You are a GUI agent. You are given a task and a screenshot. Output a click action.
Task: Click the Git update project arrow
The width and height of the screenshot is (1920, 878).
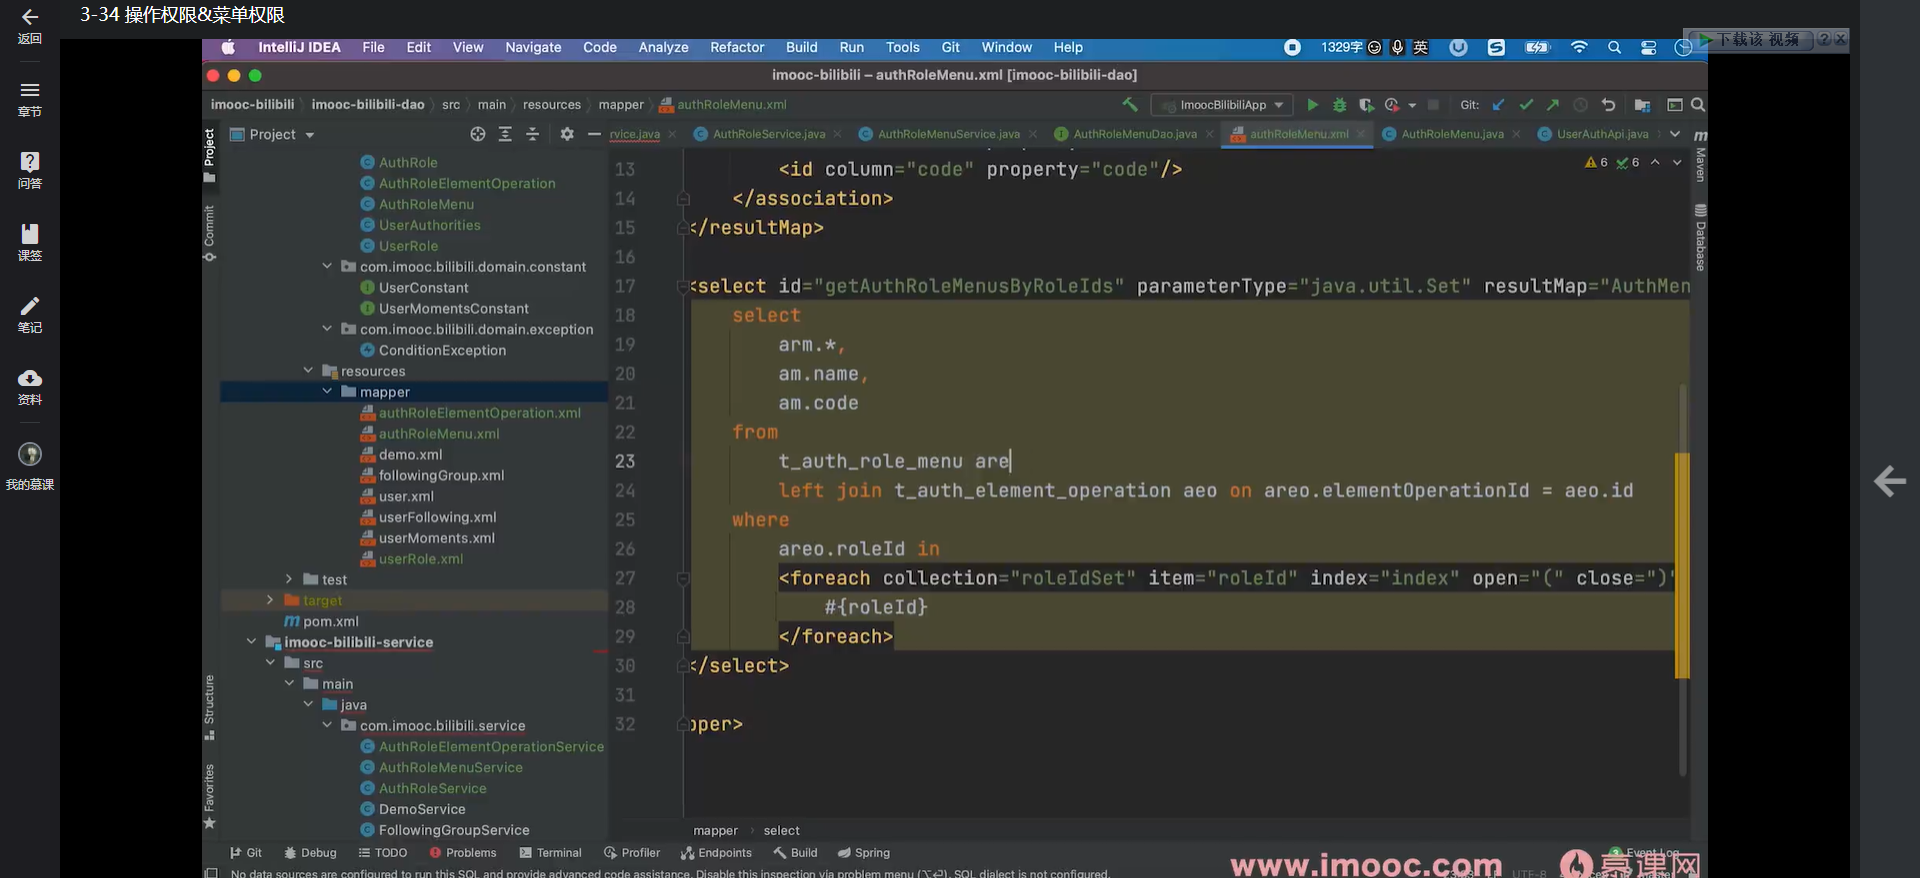tap(1498, 105)
